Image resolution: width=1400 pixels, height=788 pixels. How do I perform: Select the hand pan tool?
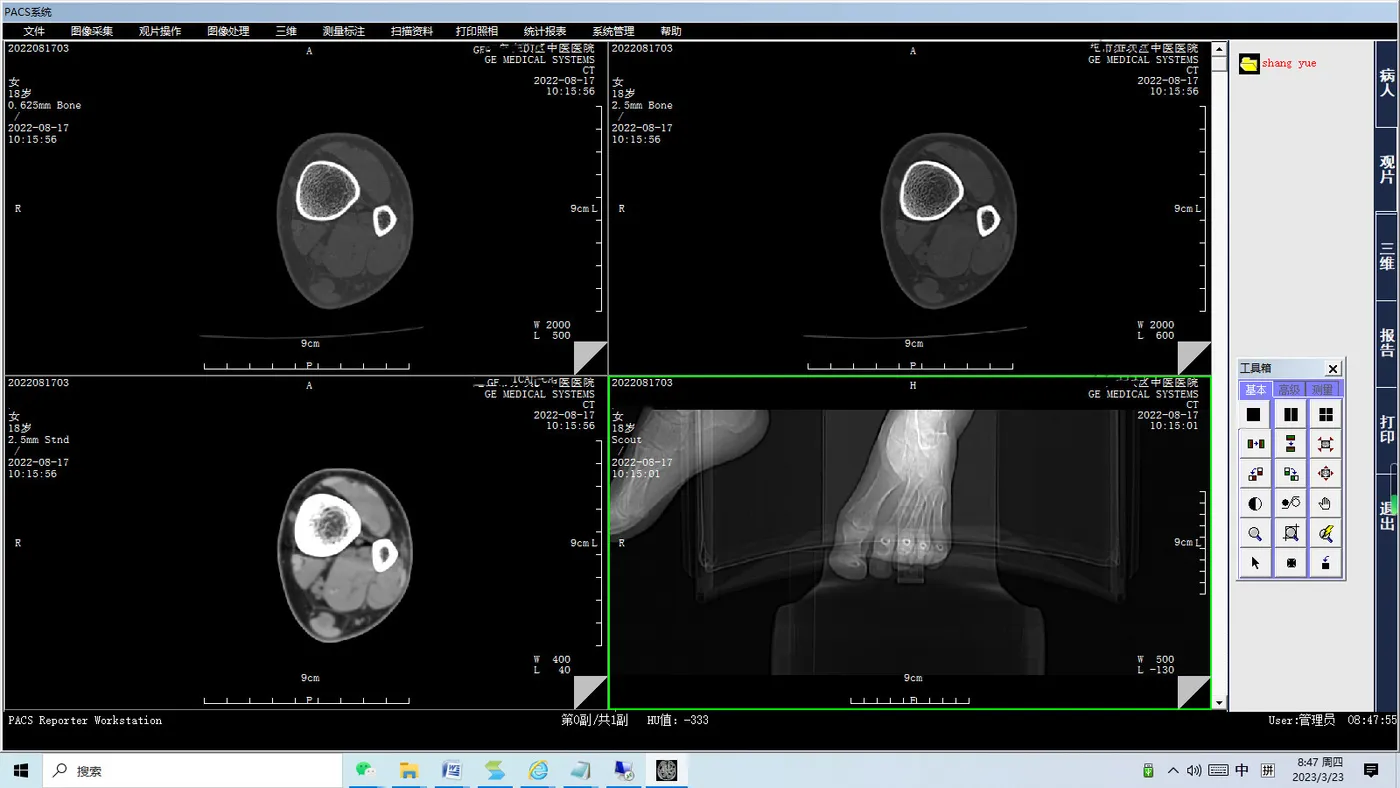click(1326, 504)
